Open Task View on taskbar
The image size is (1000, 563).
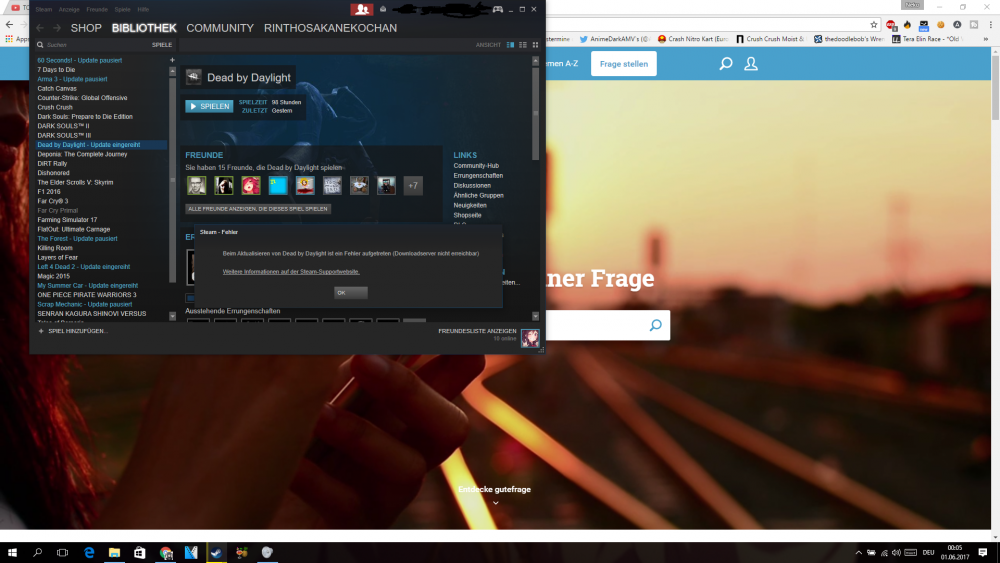(x=62, y=552)
